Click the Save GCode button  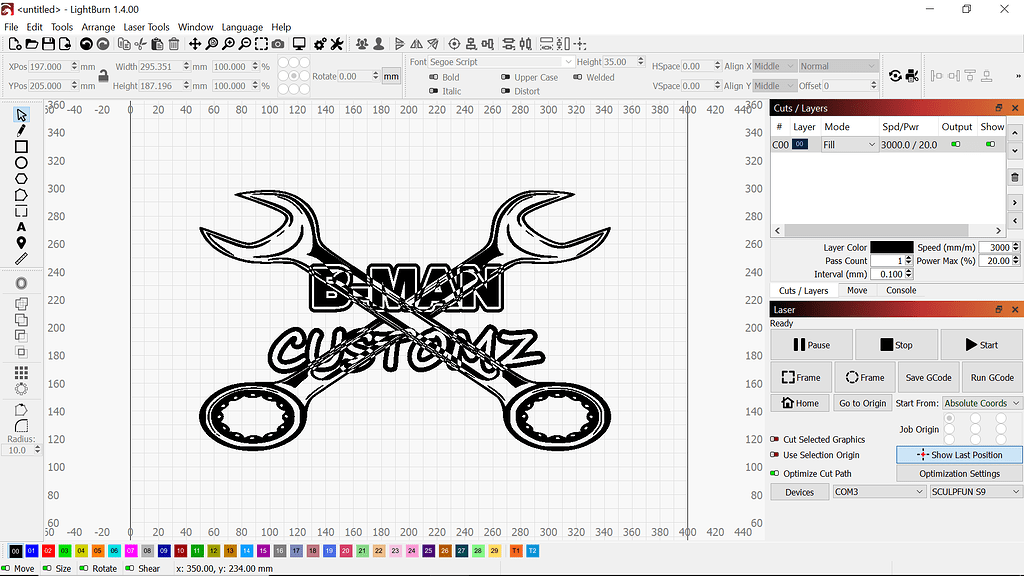coord(928,377)
